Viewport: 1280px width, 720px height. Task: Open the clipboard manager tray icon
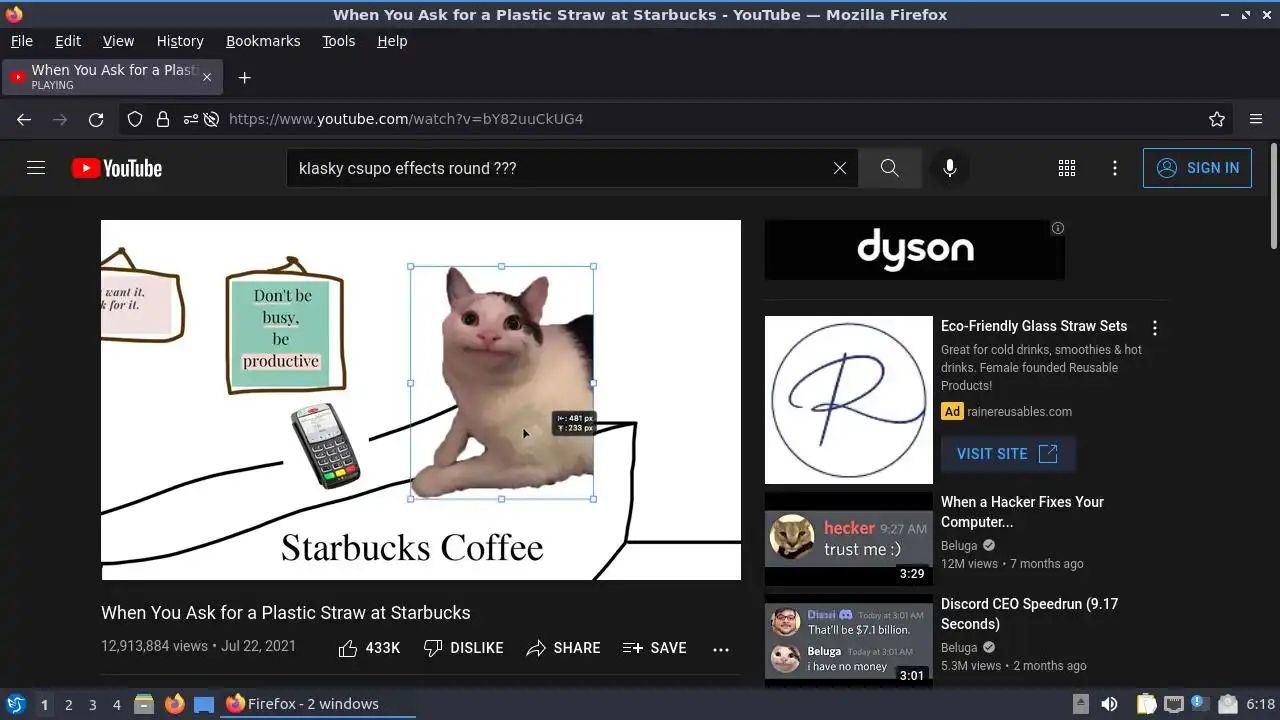1146,704
